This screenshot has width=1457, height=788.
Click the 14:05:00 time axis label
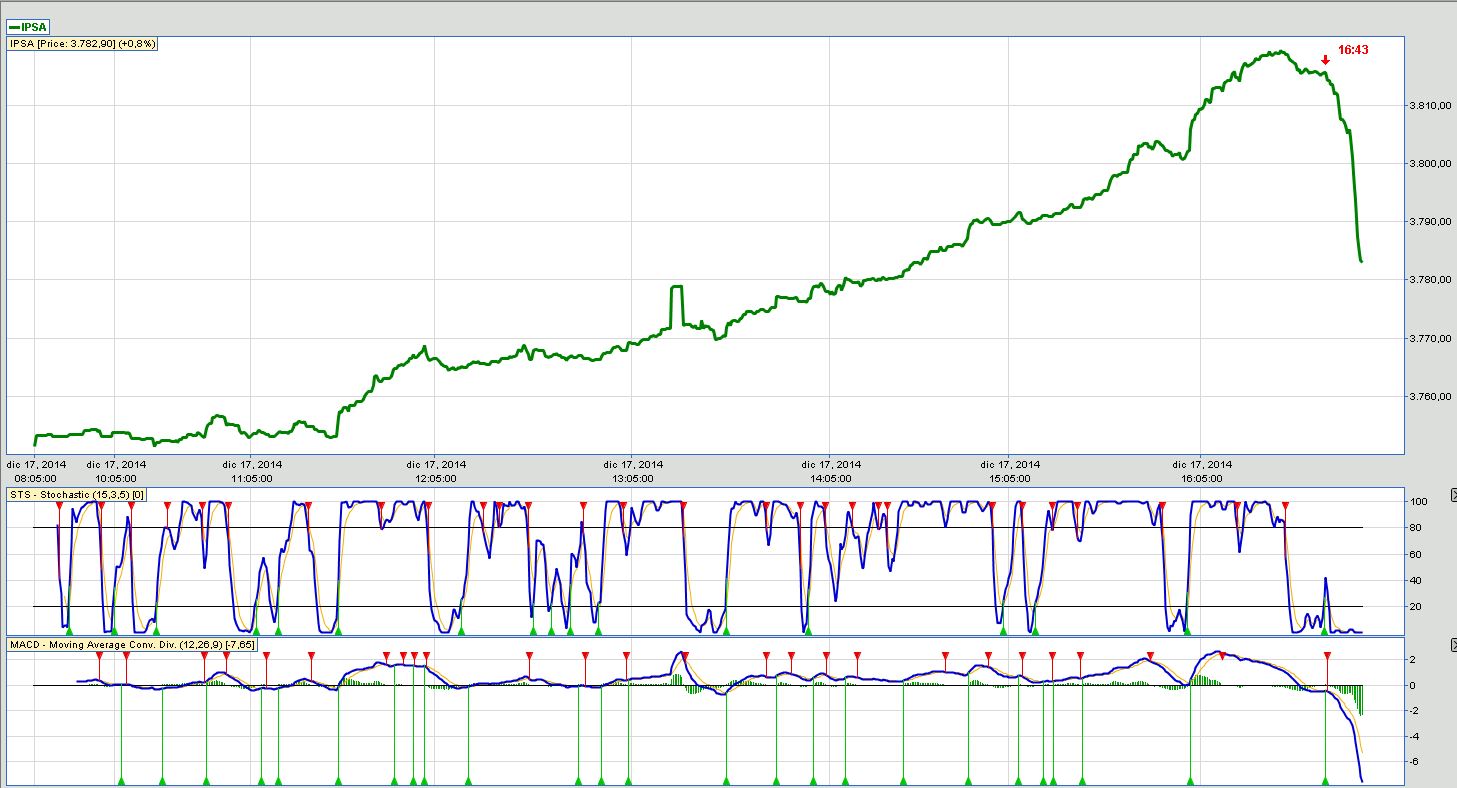tap(831, 478)
